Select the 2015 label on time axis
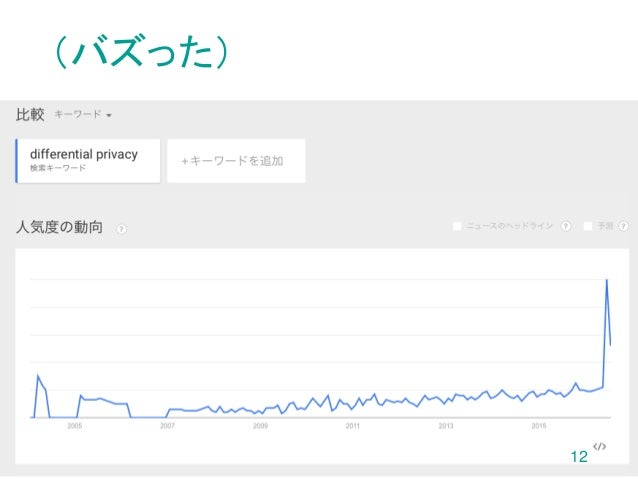 tap(539, 426)
